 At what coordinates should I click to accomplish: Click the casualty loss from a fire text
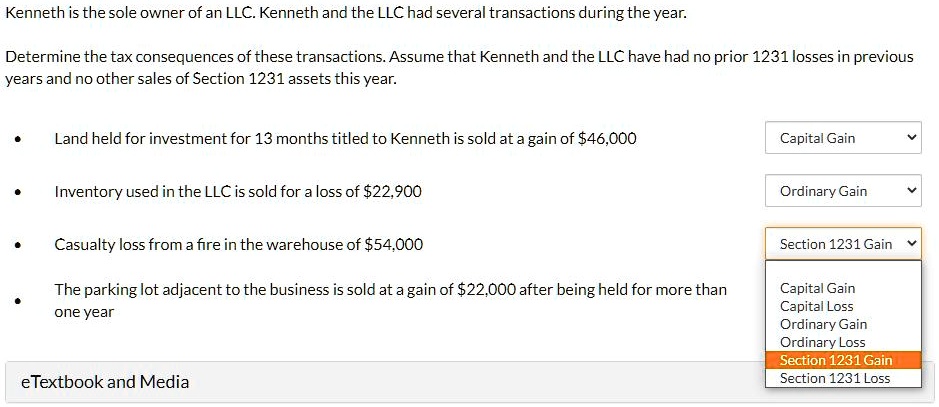click(x=238, y=244)
